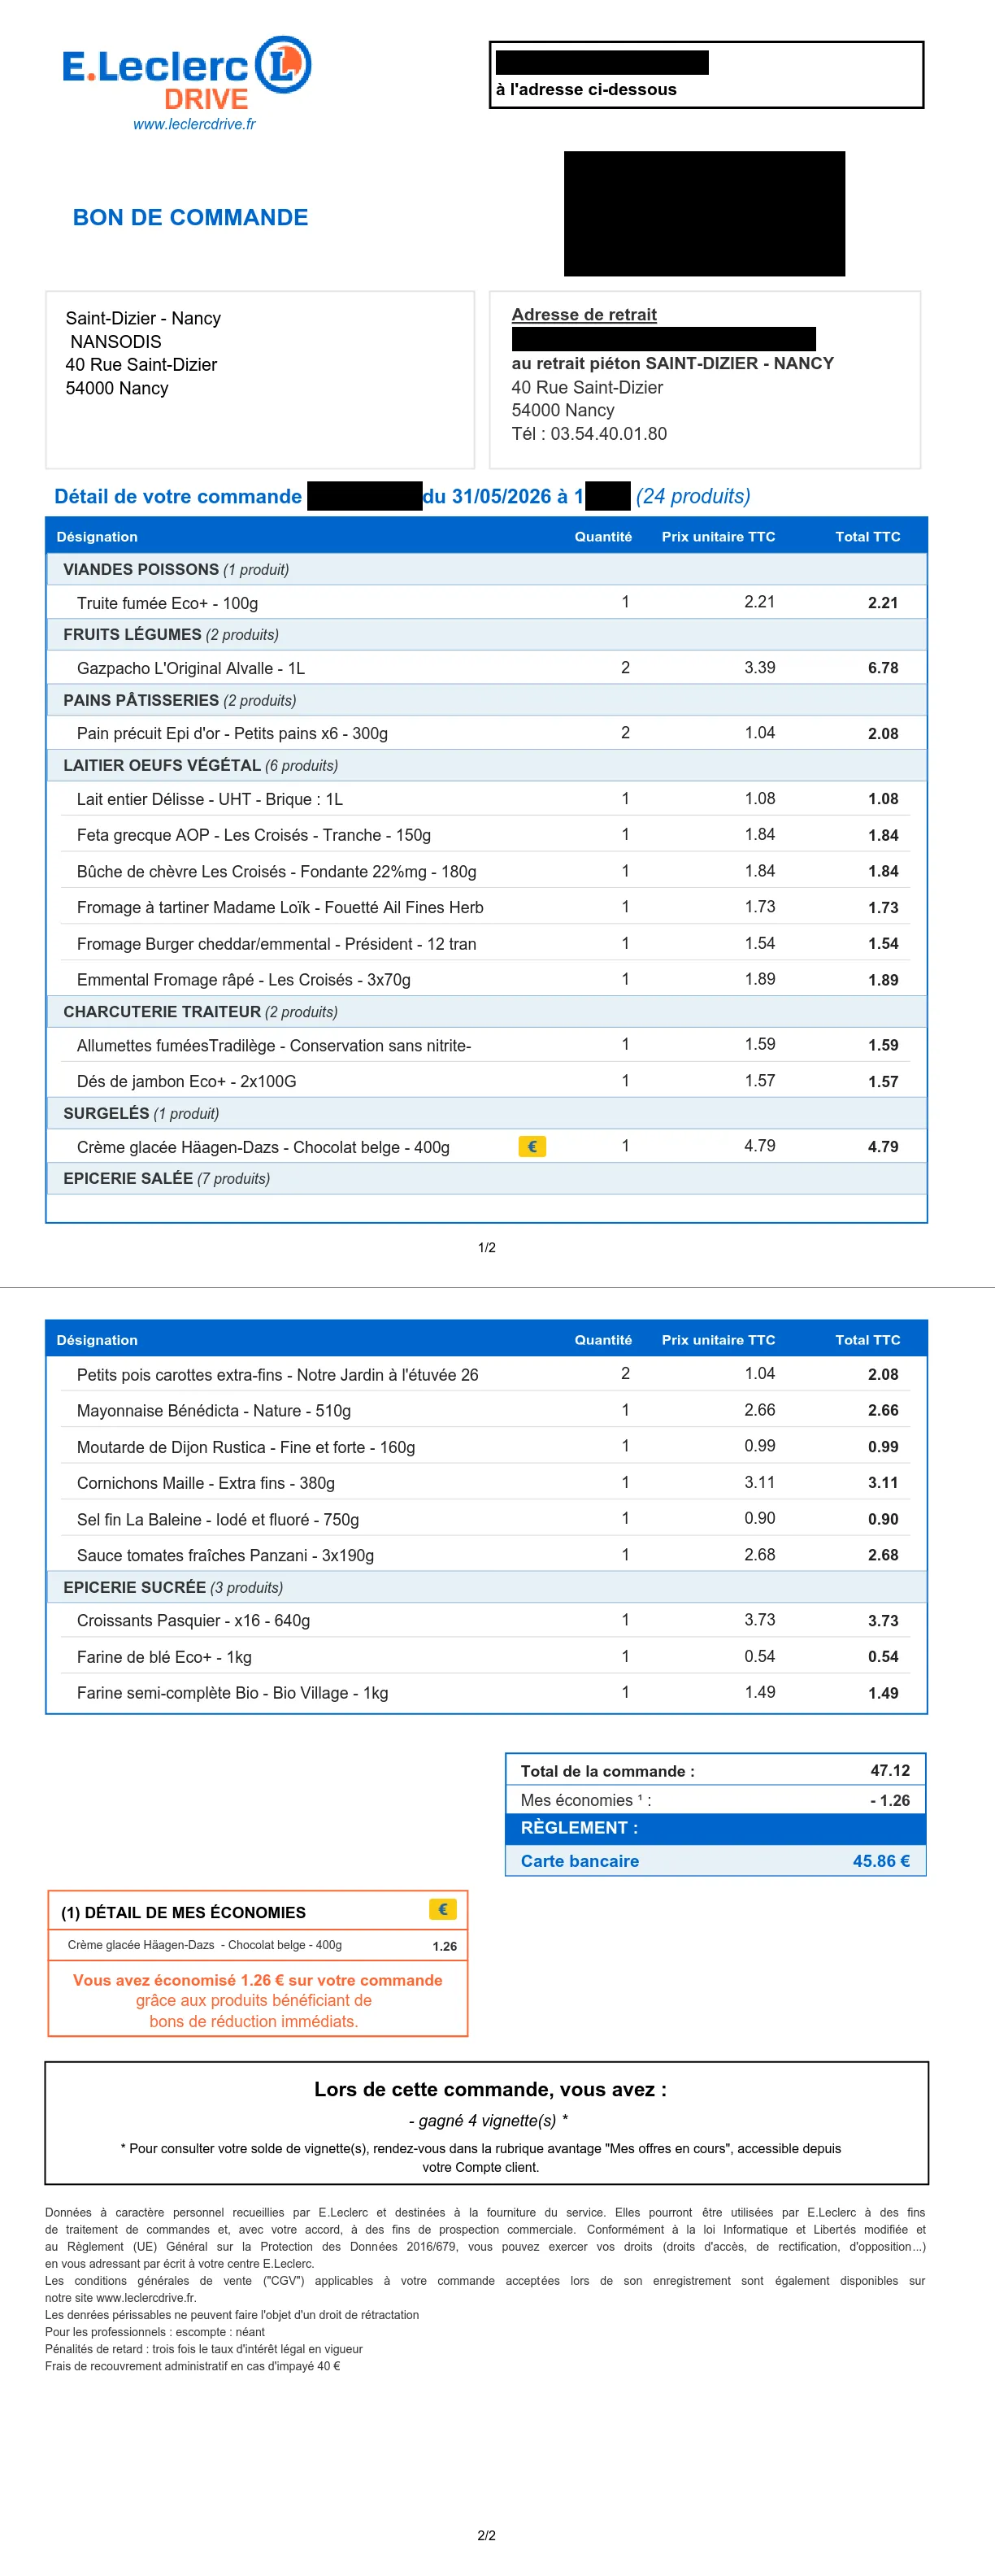Select the EPICERIE SUCRÉE category header
The width and height of the screenshot is (995, 2576).
click(486, 1587)
